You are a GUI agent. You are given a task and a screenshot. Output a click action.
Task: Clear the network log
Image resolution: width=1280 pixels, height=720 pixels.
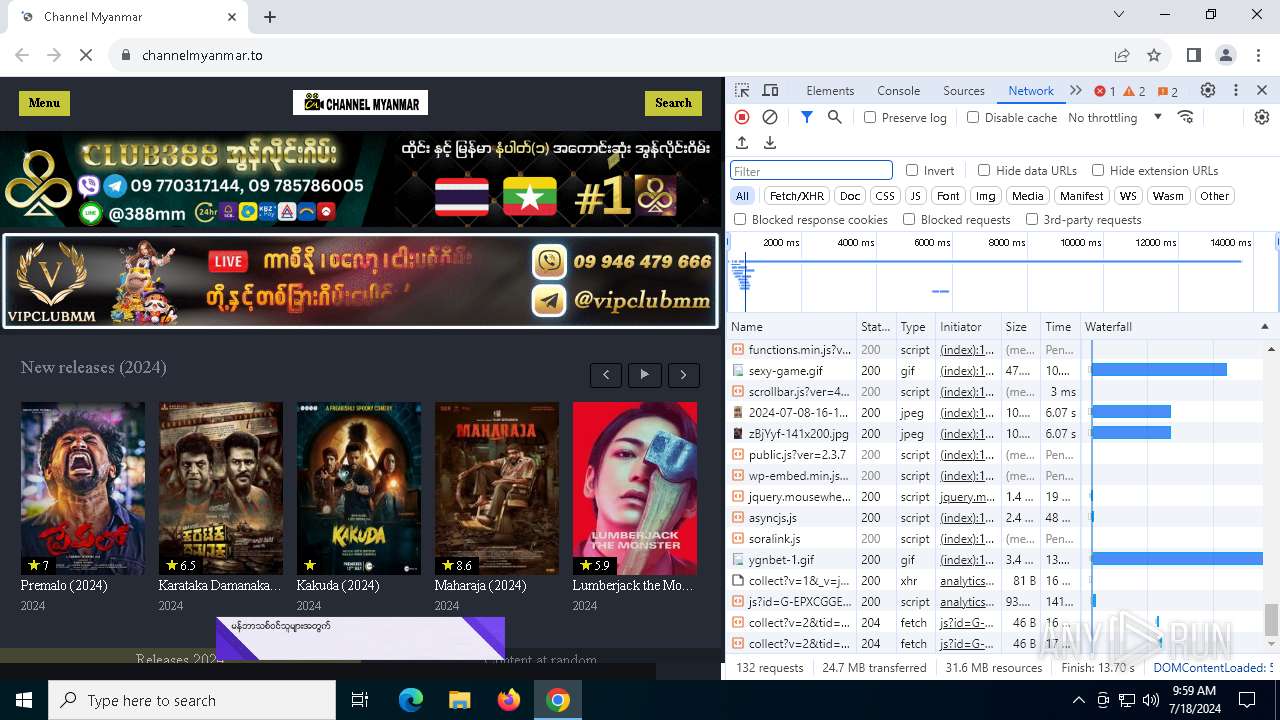tap(770, 117)
